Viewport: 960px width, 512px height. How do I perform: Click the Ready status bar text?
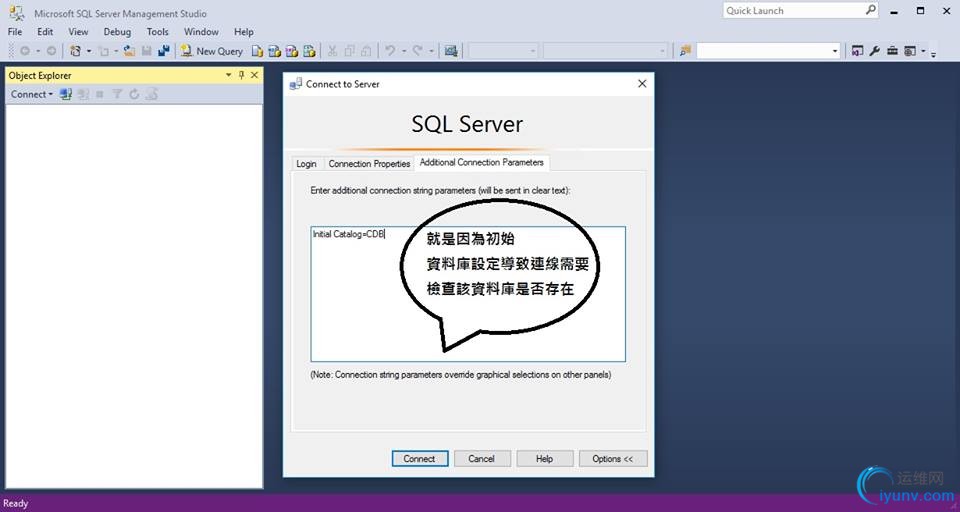click(x=16, y=503)
